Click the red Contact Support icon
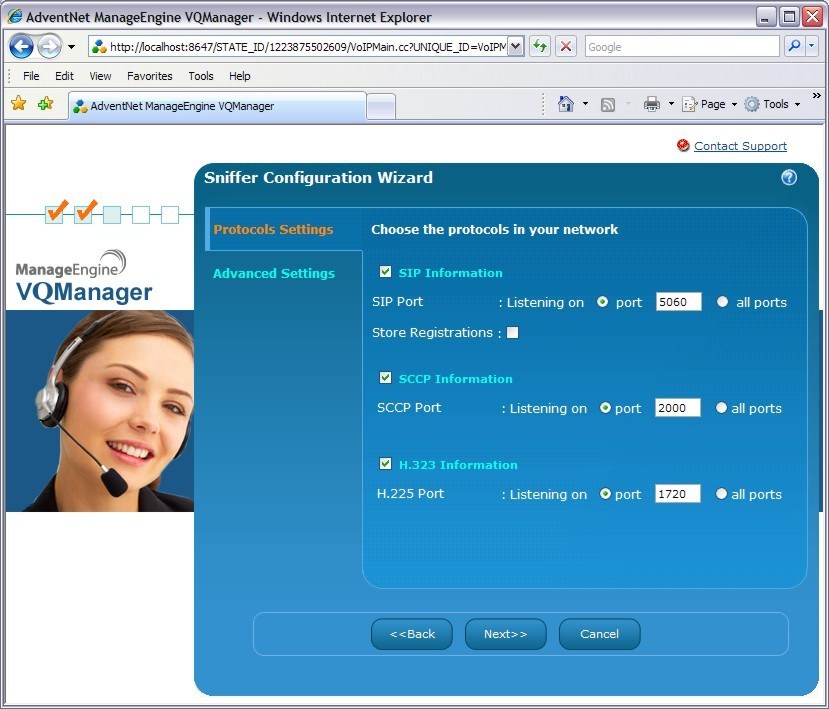The image size is (829, 709). click(x=683, y=145)
